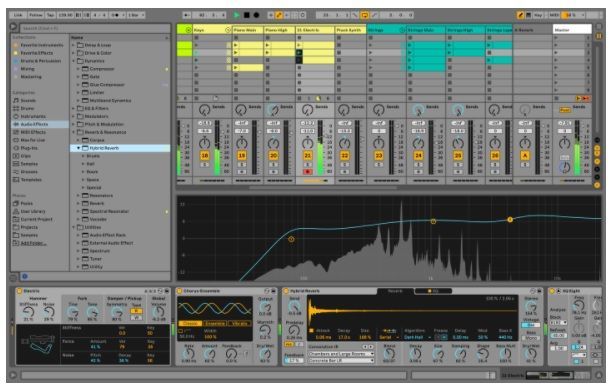The image size is (616, 390).
Task: Expand the Delay & Loop folder
Action: pos(73,45)
